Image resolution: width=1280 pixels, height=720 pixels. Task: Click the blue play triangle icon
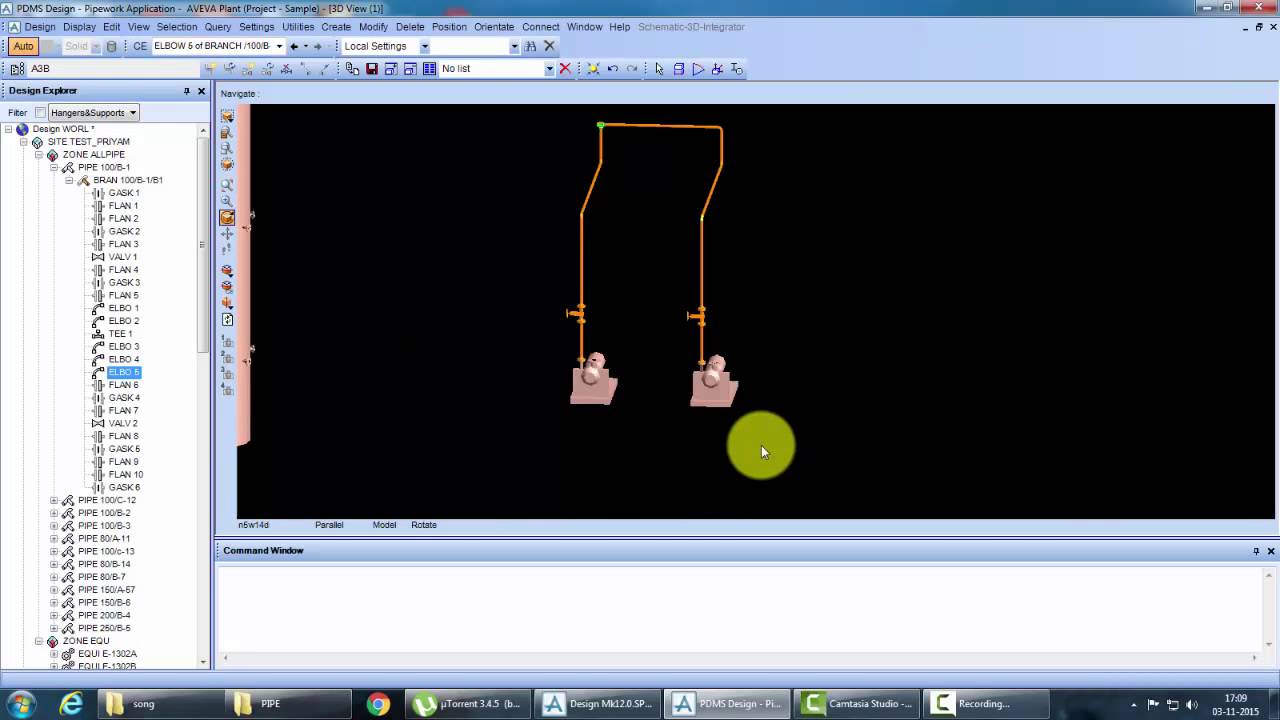coord(698,69)
